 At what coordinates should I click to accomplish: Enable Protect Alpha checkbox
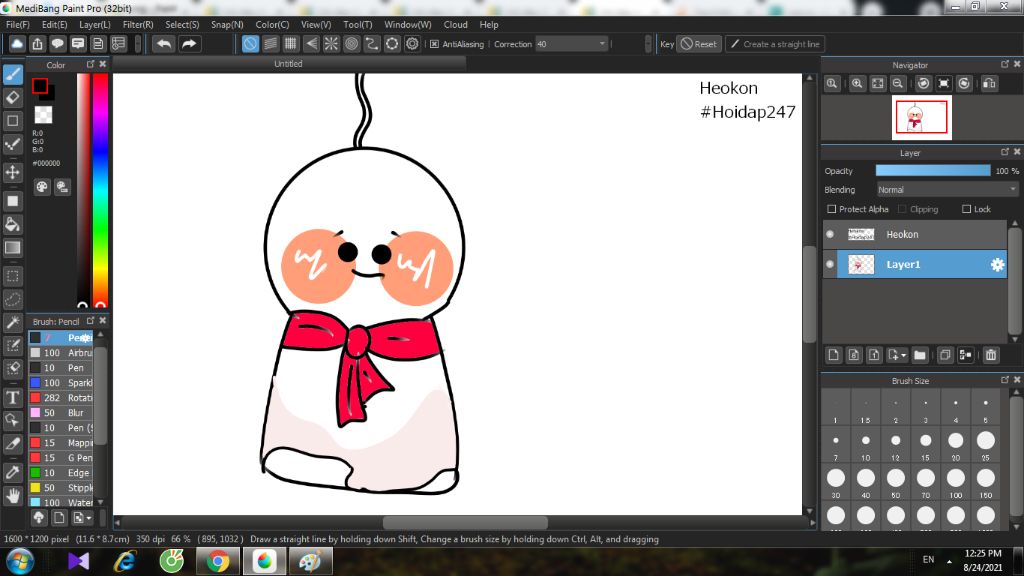[831, 209]
